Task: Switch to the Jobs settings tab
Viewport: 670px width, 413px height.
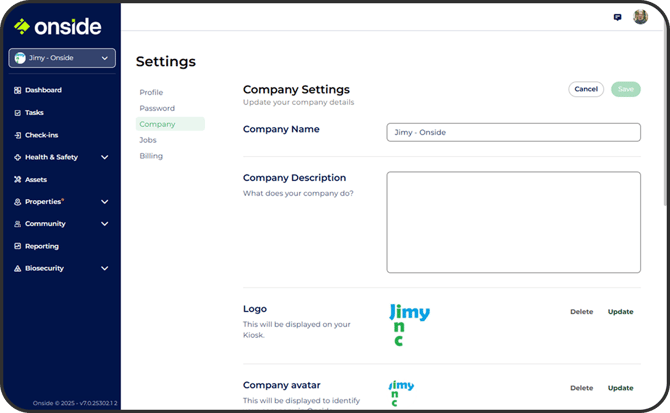Action: (148, 140)
